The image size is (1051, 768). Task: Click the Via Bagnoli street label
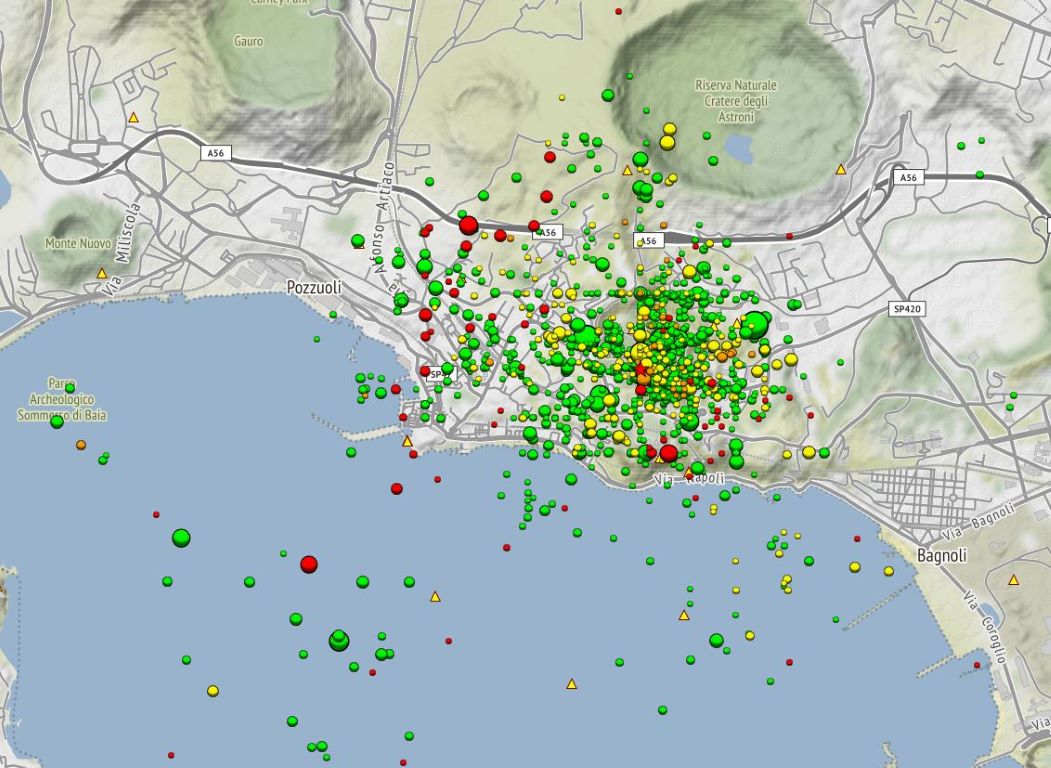pos(984,527)
